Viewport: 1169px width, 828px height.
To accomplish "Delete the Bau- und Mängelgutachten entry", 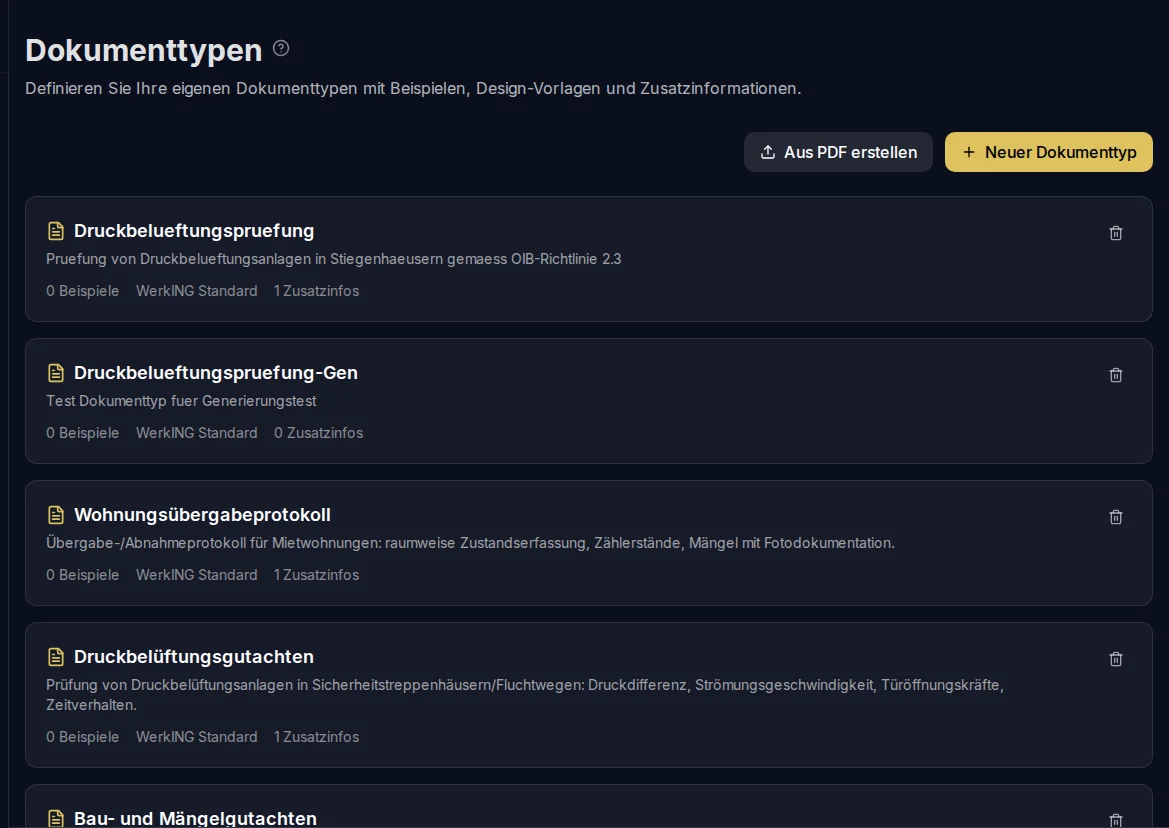I will tap(1115, 820).
